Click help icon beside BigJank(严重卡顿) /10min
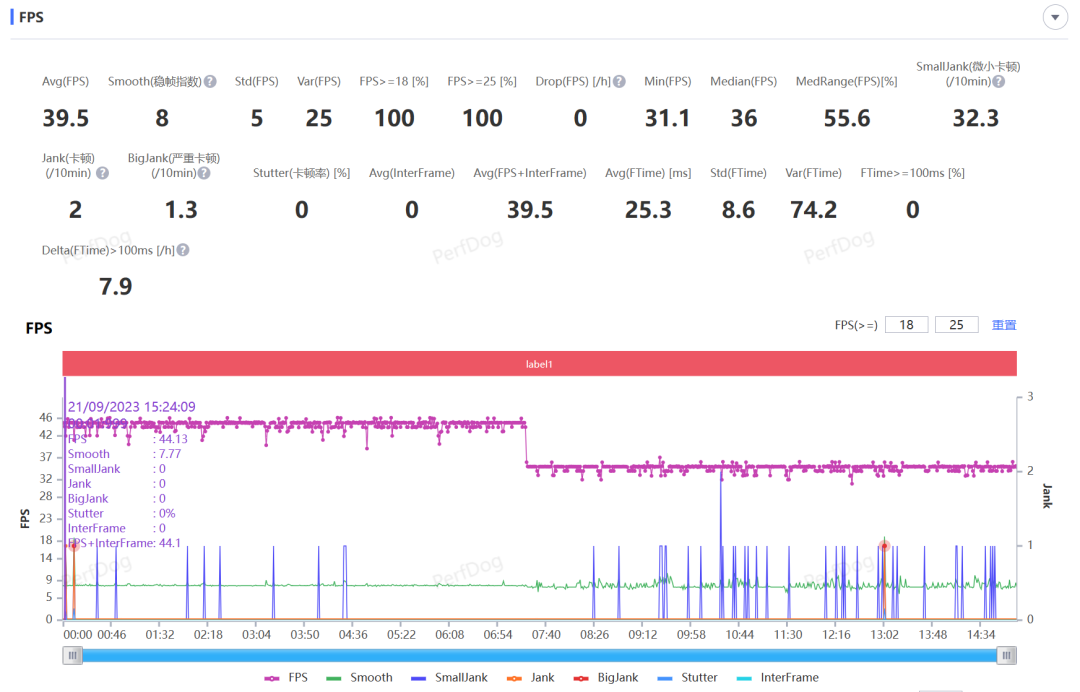Viewport: 1080px width, 692px height. coord(204,173)
